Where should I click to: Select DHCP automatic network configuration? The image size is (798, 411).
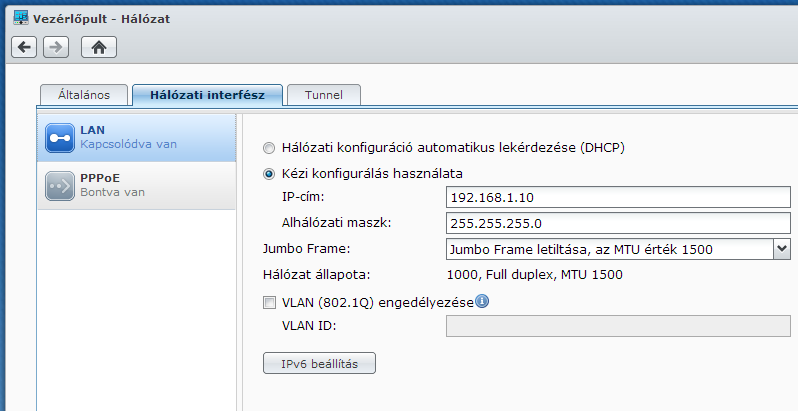tap(269, 148)
